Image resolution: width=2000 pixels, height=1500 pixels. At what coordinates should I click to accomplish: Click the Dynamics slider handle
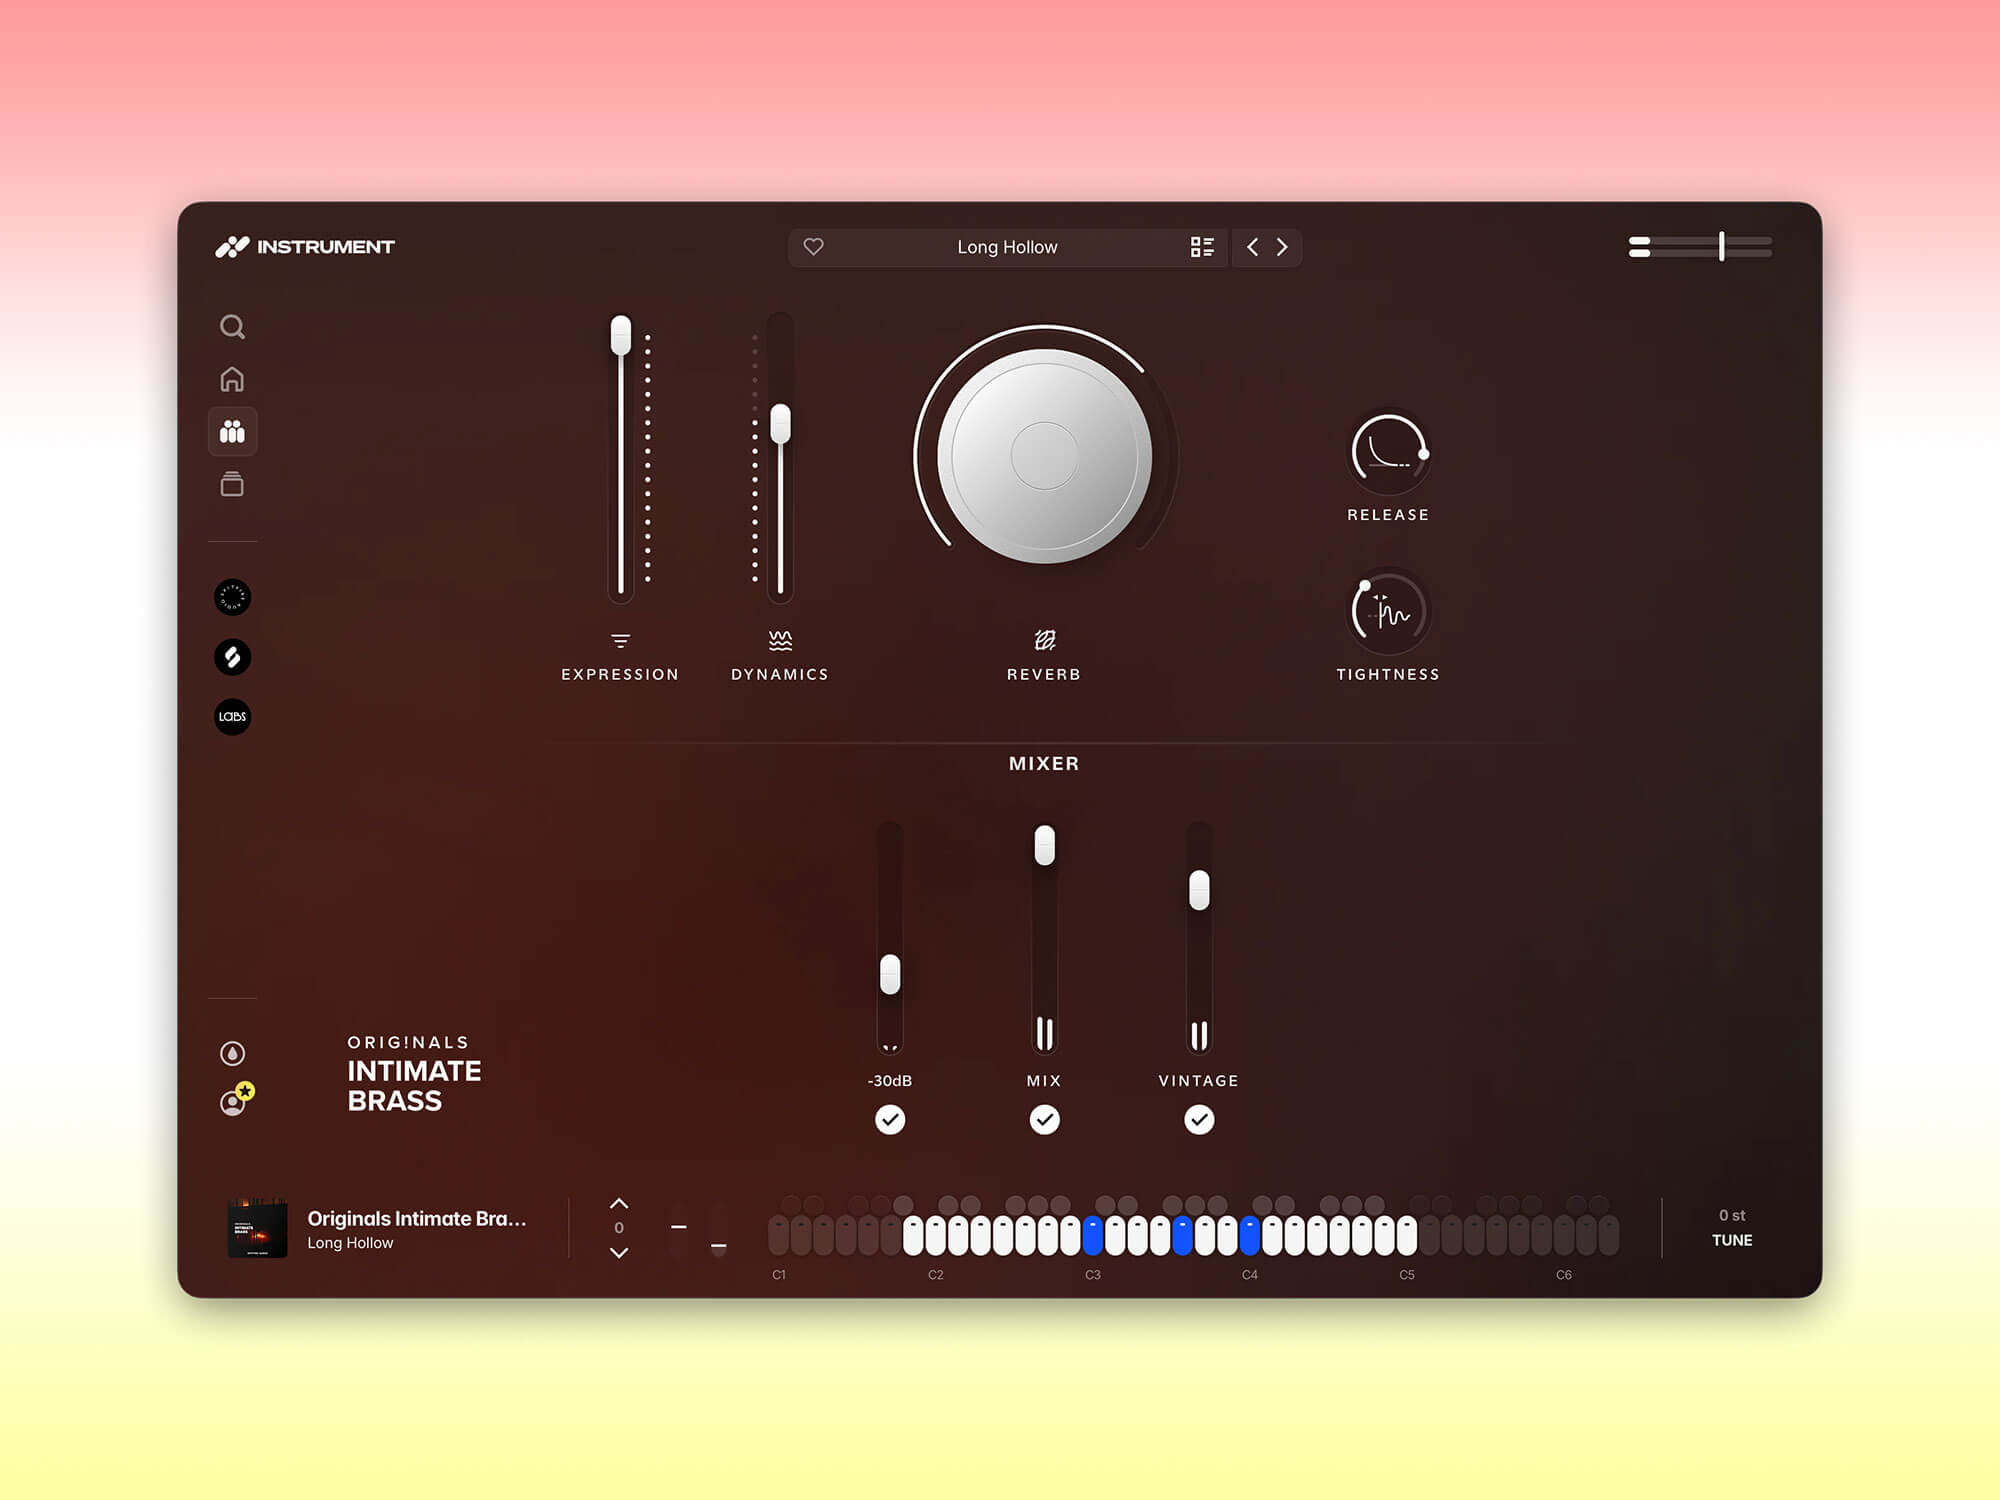780,424
